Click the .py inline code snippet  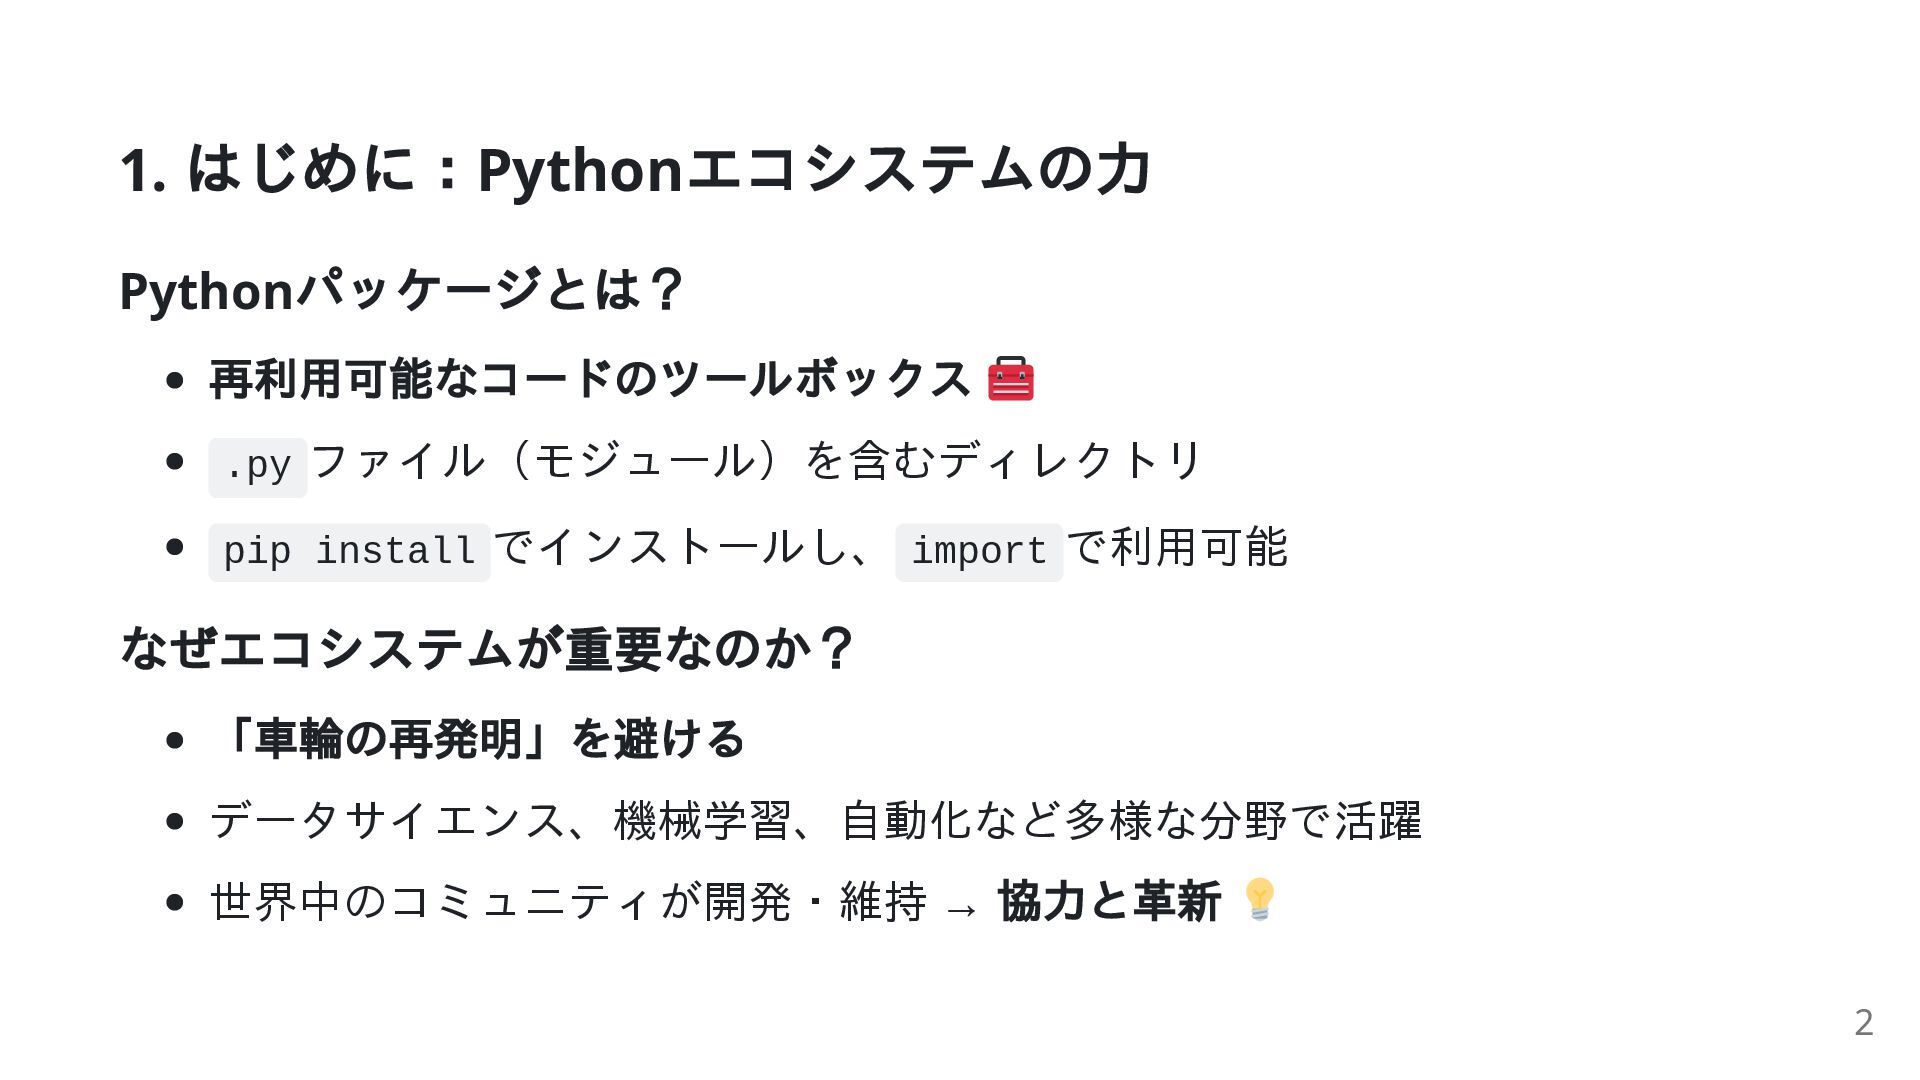(257, 467)
